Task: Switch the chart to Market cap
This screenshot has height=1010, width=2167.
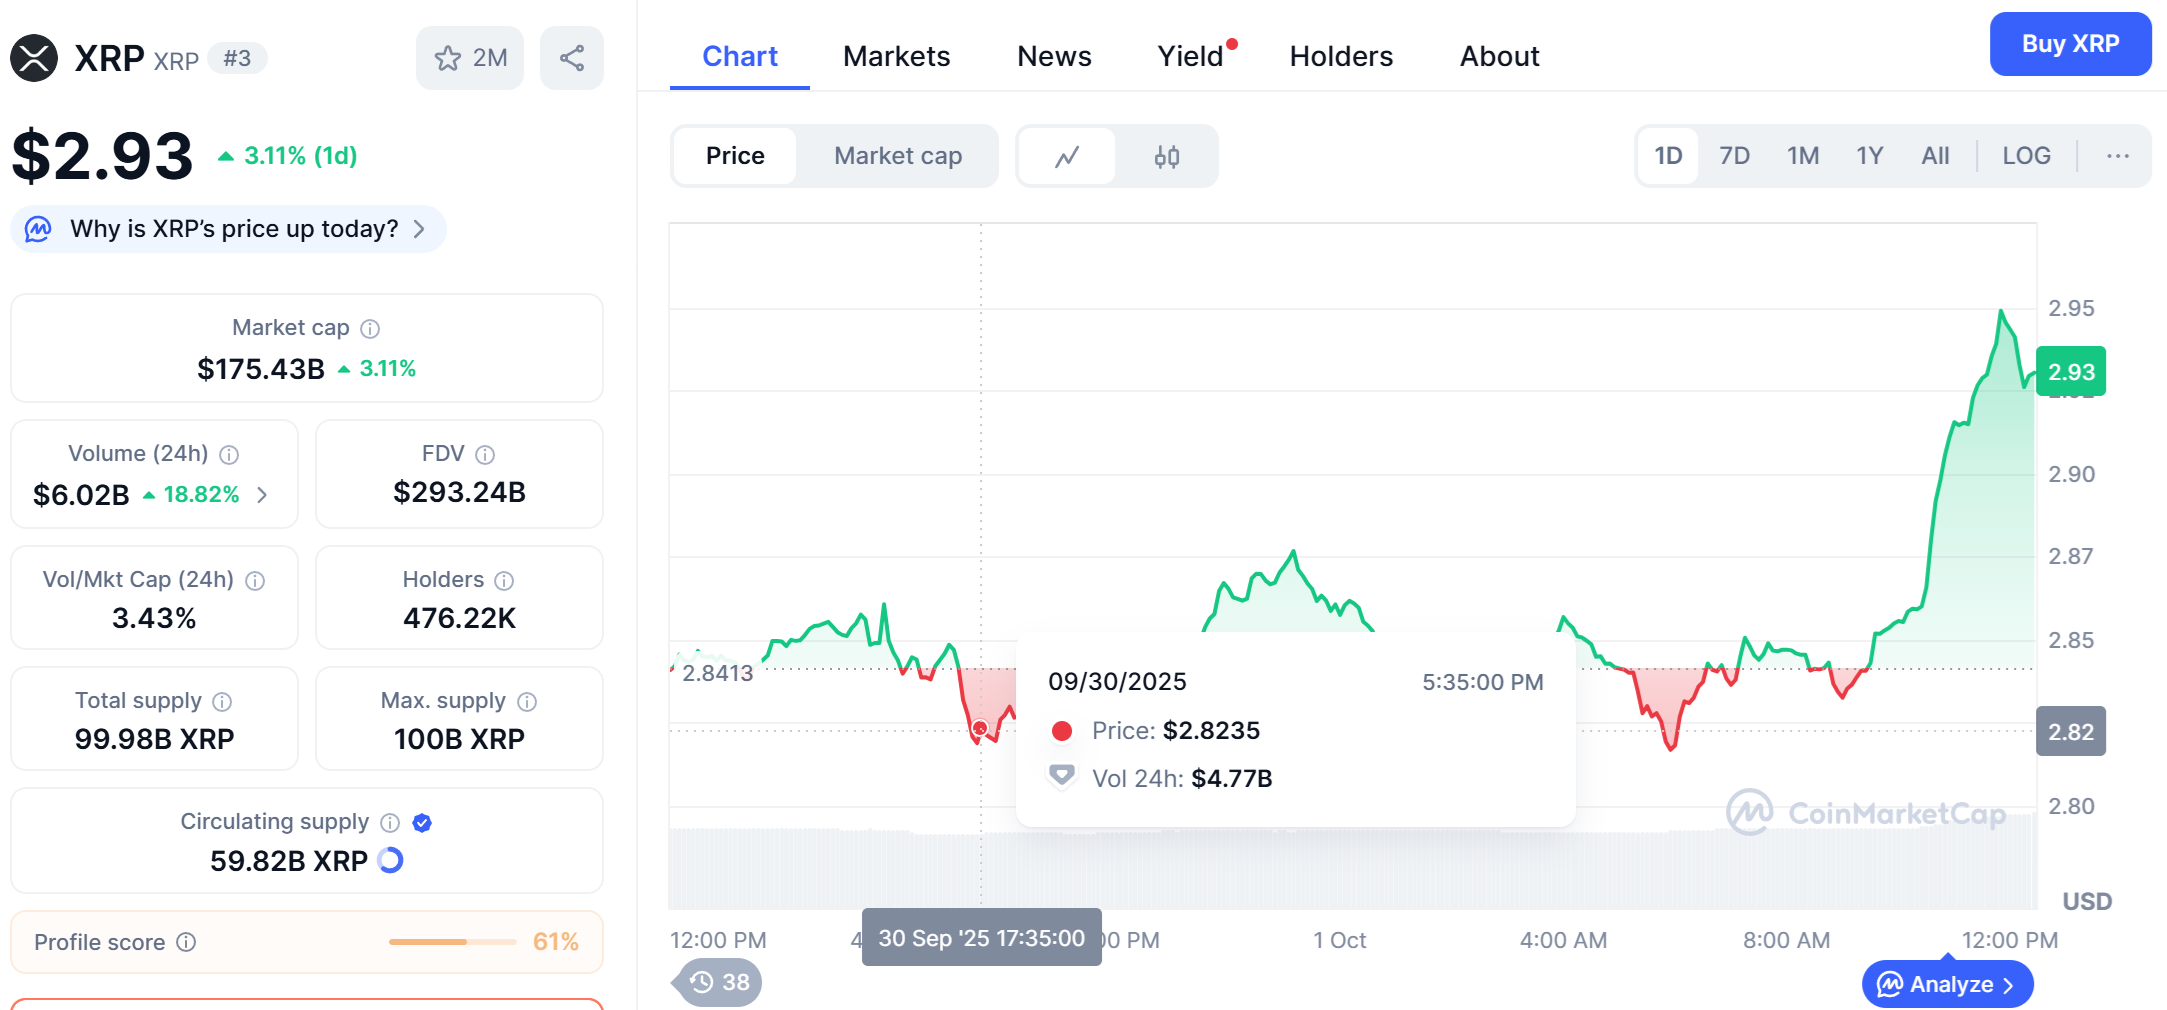Action: click(897, 156)
